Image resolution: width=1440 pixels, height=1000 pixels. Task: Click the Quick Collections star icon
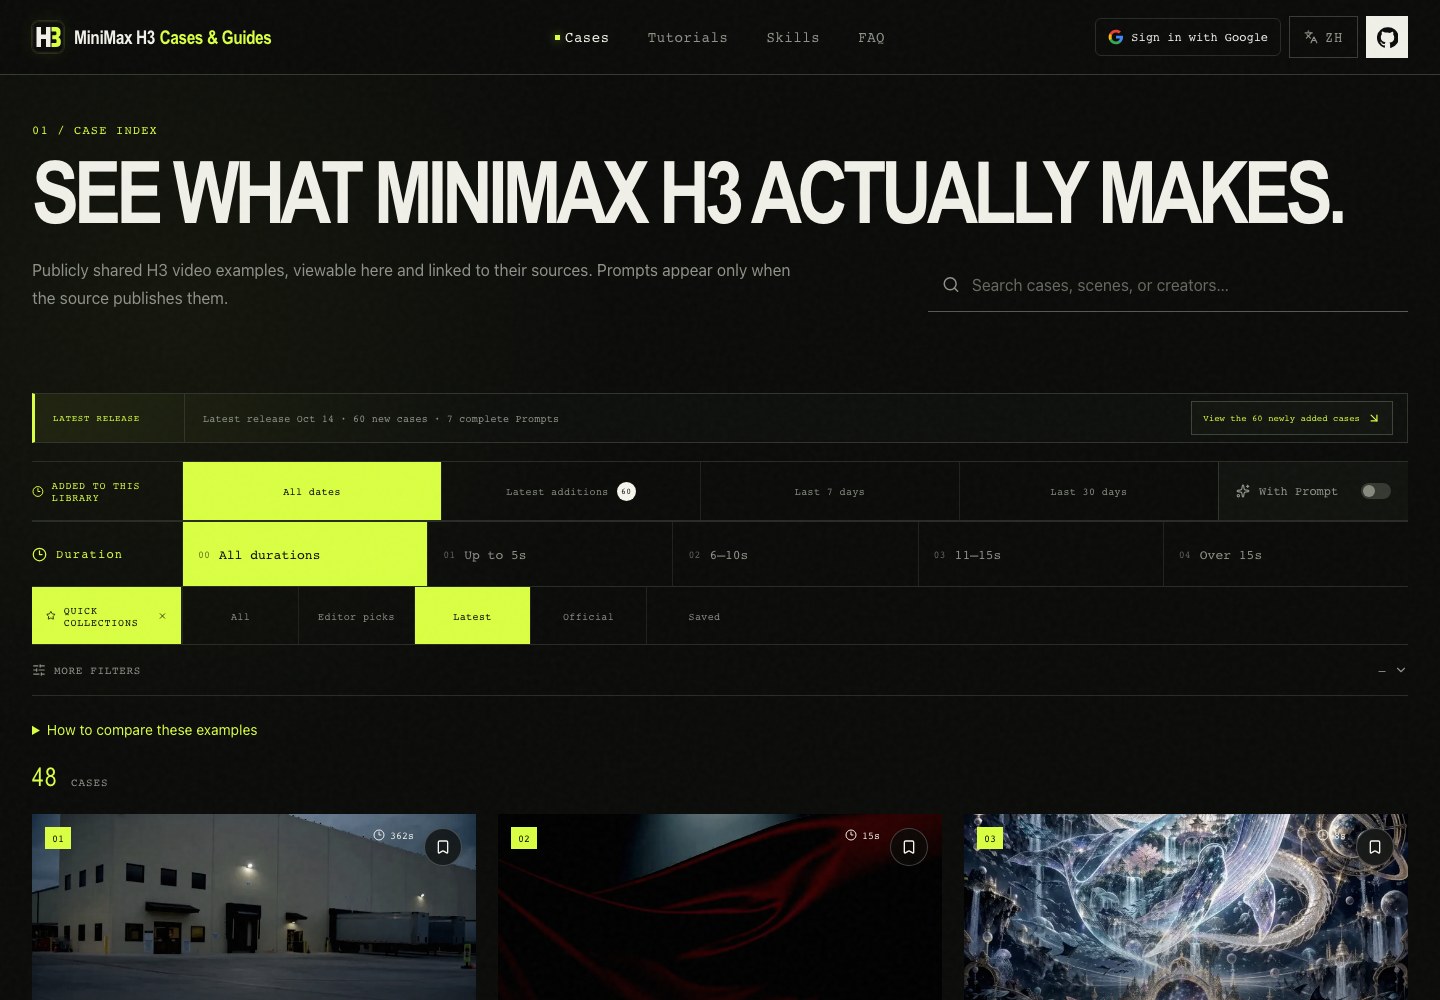(x=51, y=616)
